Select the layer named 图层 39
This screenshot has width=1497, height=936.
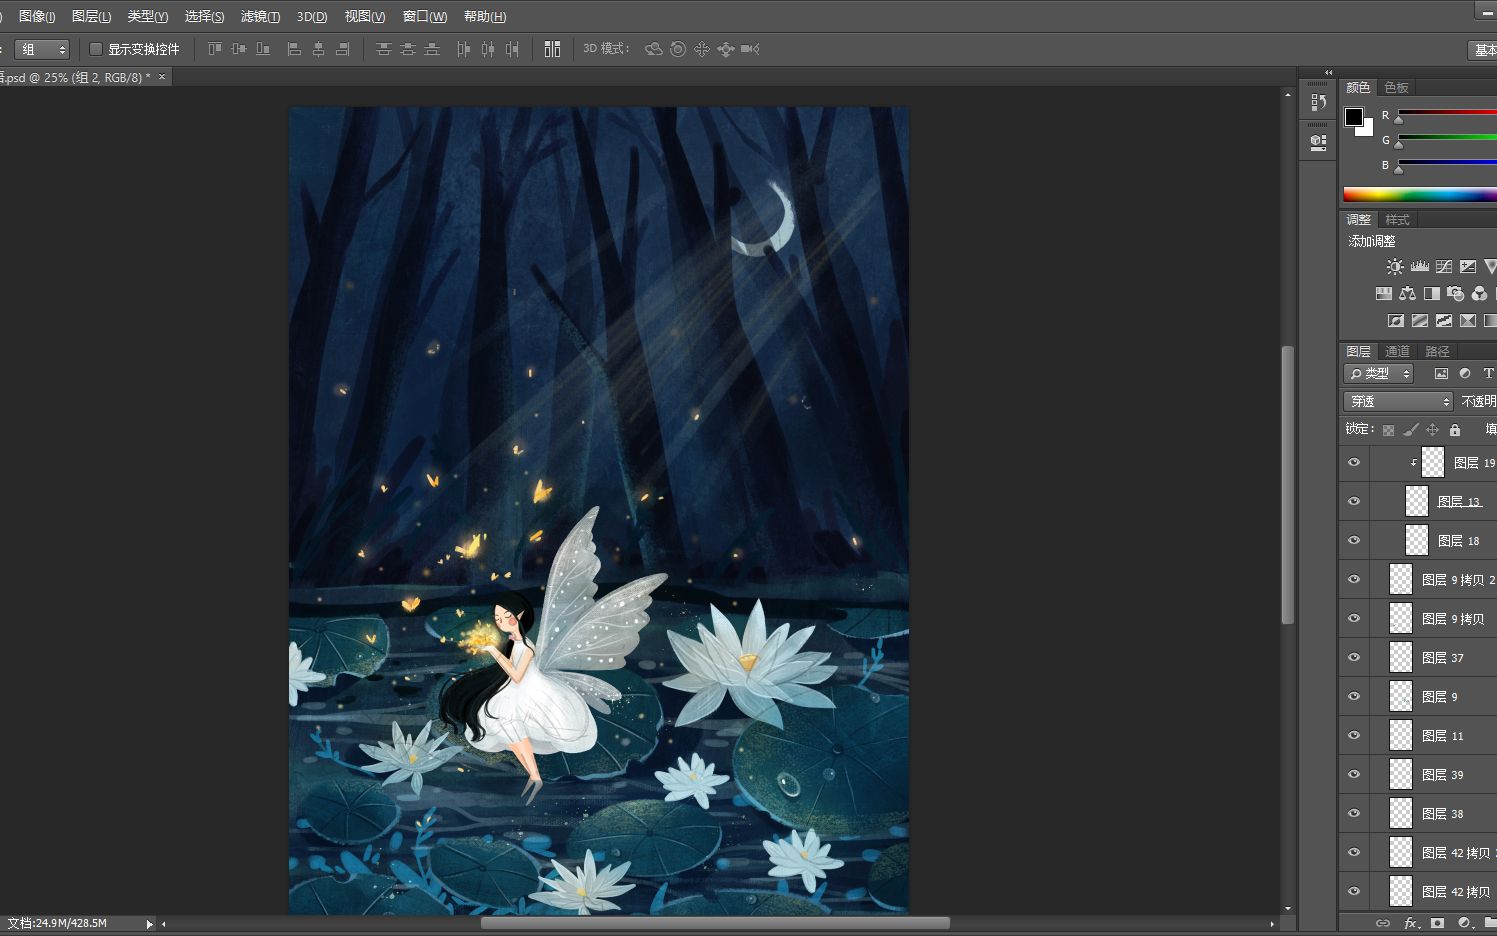tap(1442, 774)
